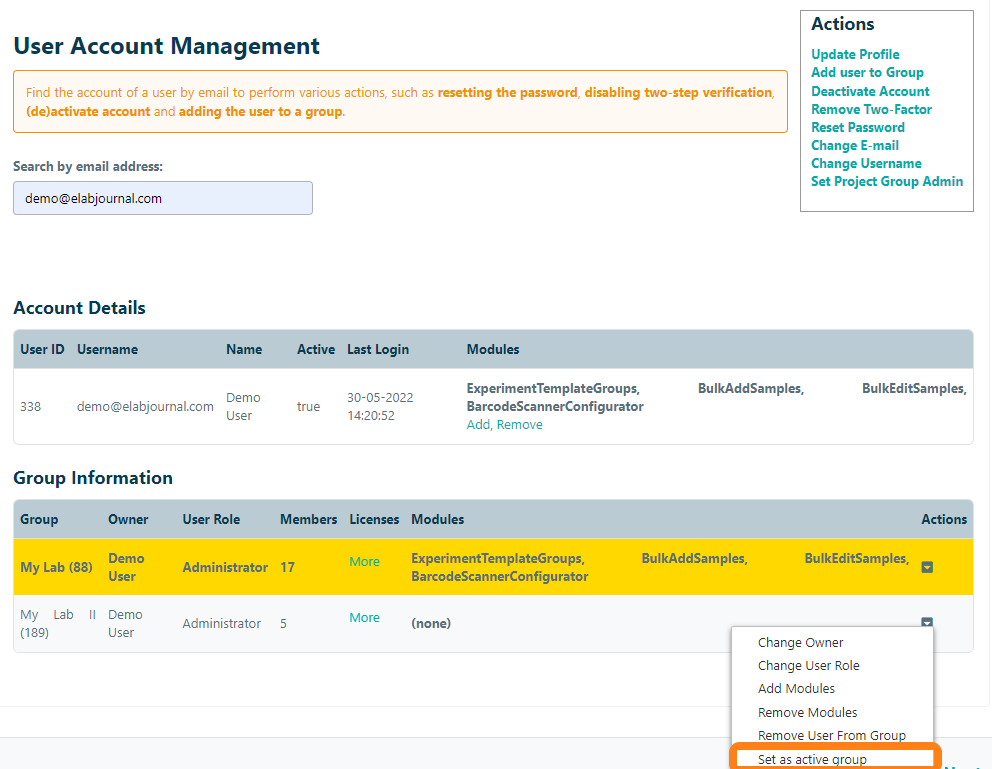Click Change Username link

[x=866, y=163]
